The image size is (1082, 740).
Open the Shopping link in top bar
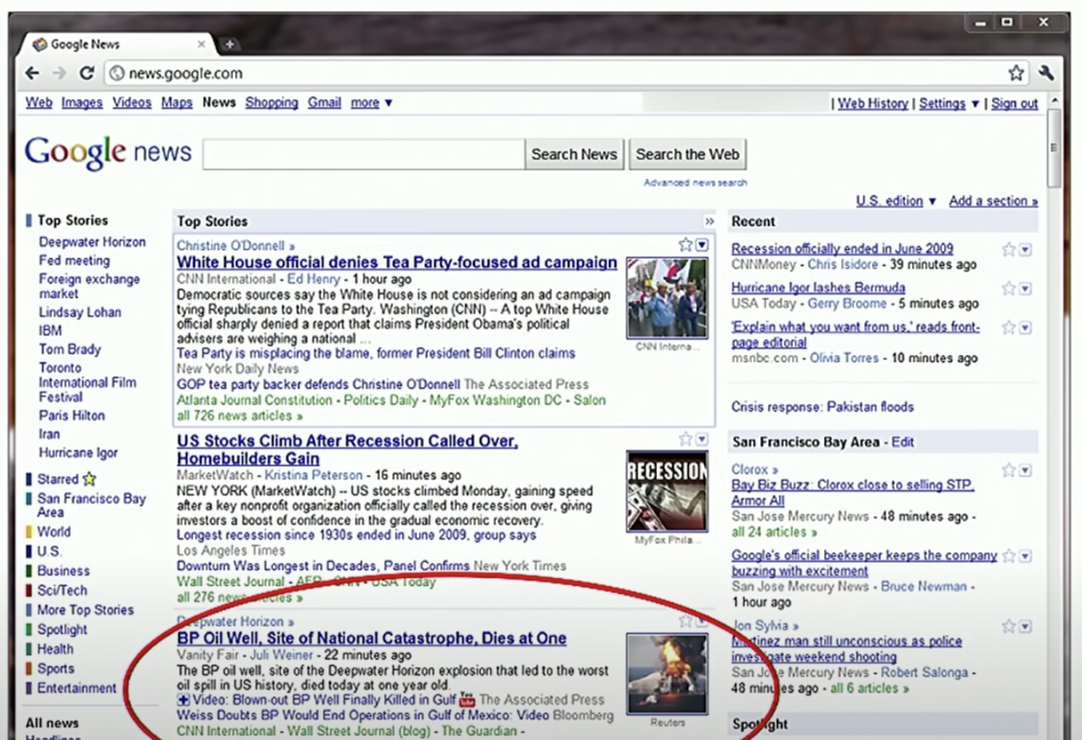click(x=271, y=103)
